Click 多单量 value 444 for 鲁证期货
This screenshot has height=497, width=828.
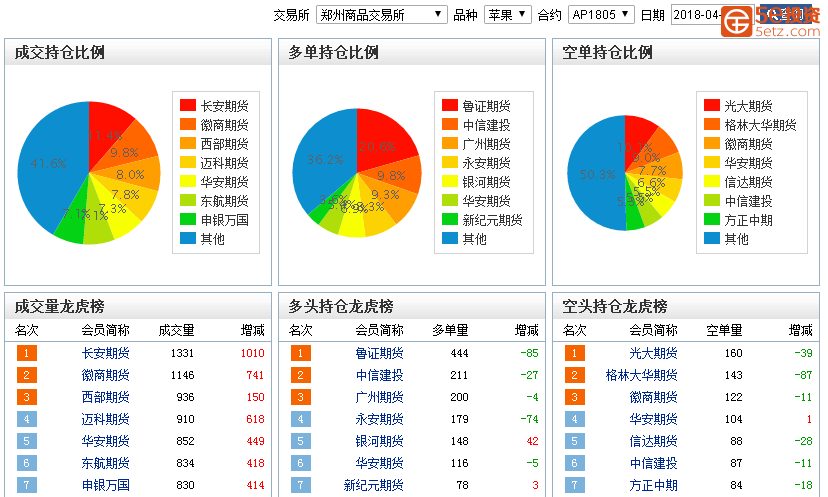(459, 353)
